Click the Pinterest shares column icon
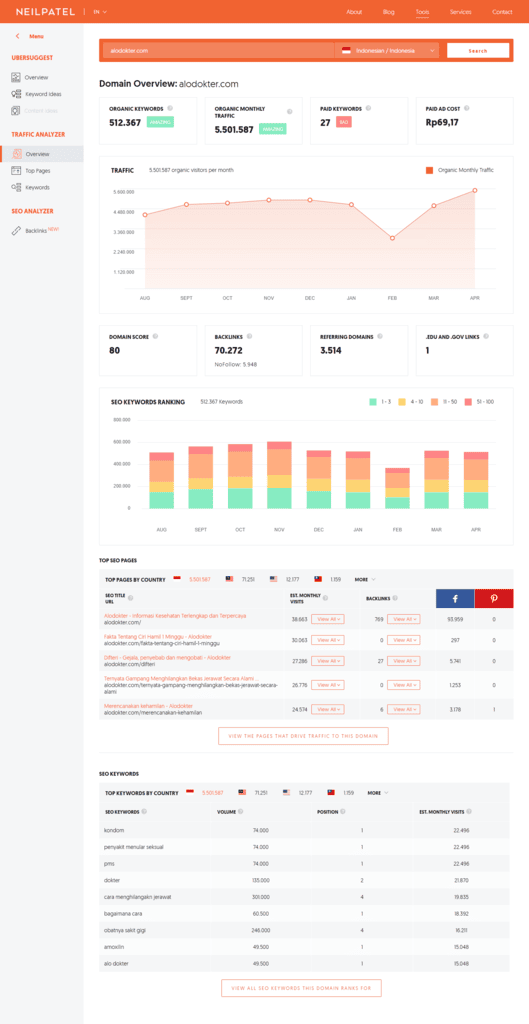This screenshot has width=529, height=1024. point(494,598)
